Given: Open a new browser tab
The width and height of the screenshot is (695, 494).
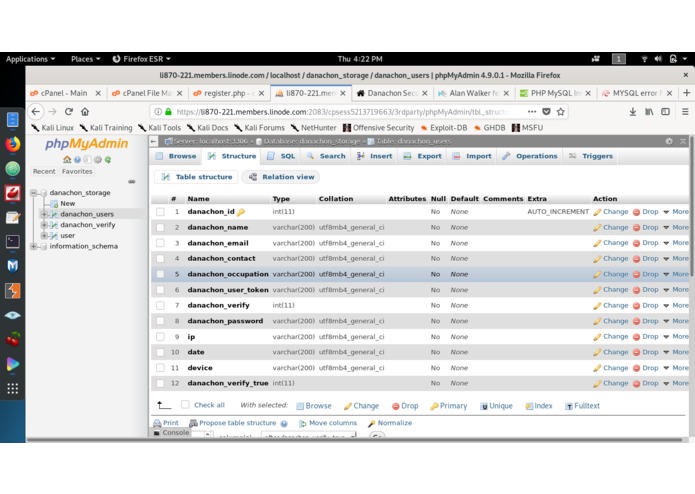Looking at the screenshot, I should tap(686, 93).
